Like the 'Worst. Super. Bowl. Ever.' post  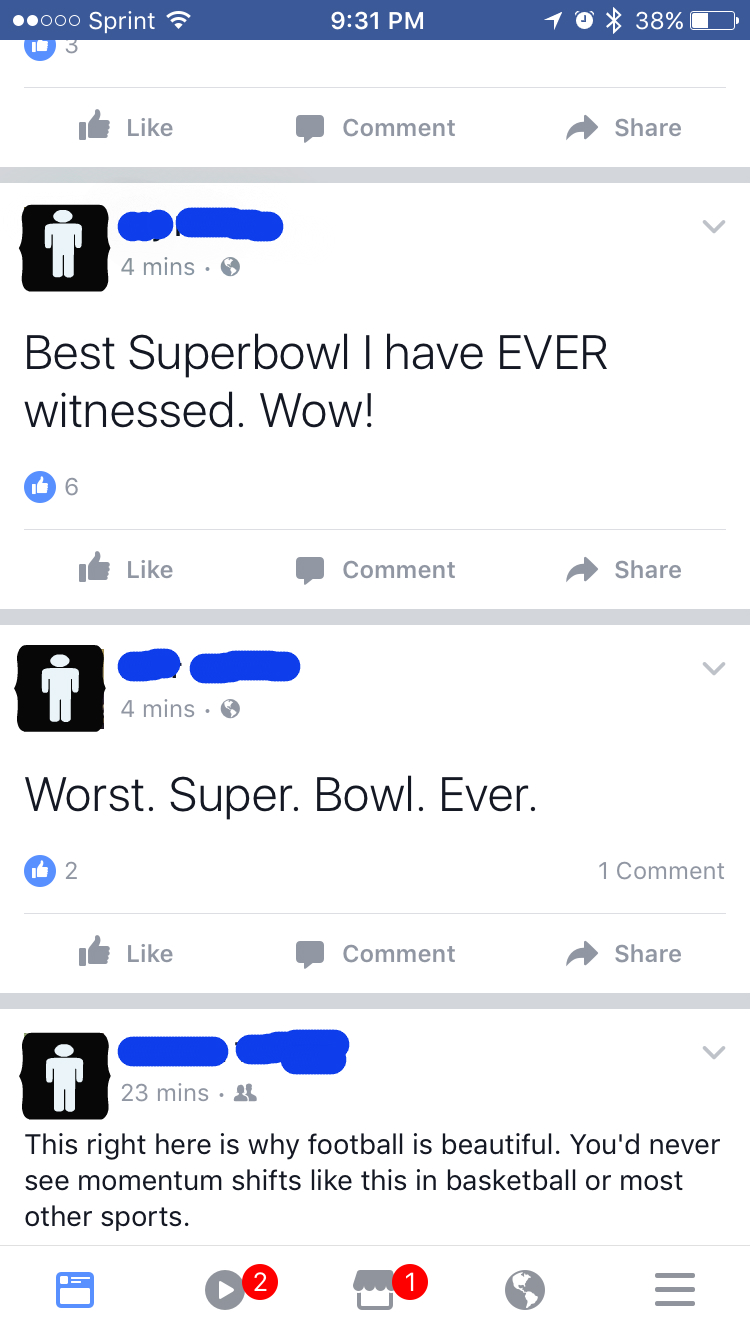point(126,953)
